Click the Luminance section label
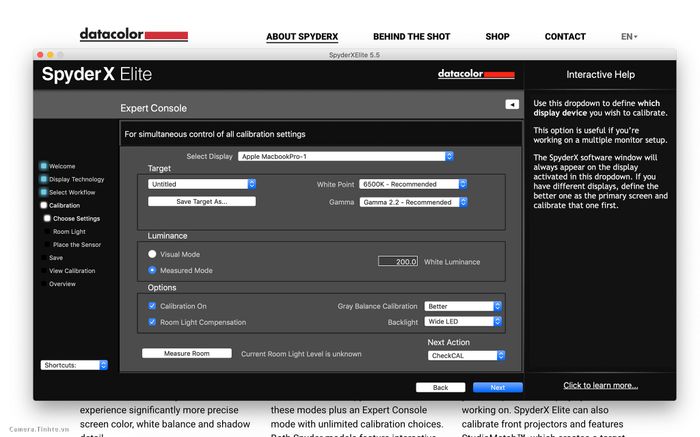700x437 pixels. coord(167,236)
